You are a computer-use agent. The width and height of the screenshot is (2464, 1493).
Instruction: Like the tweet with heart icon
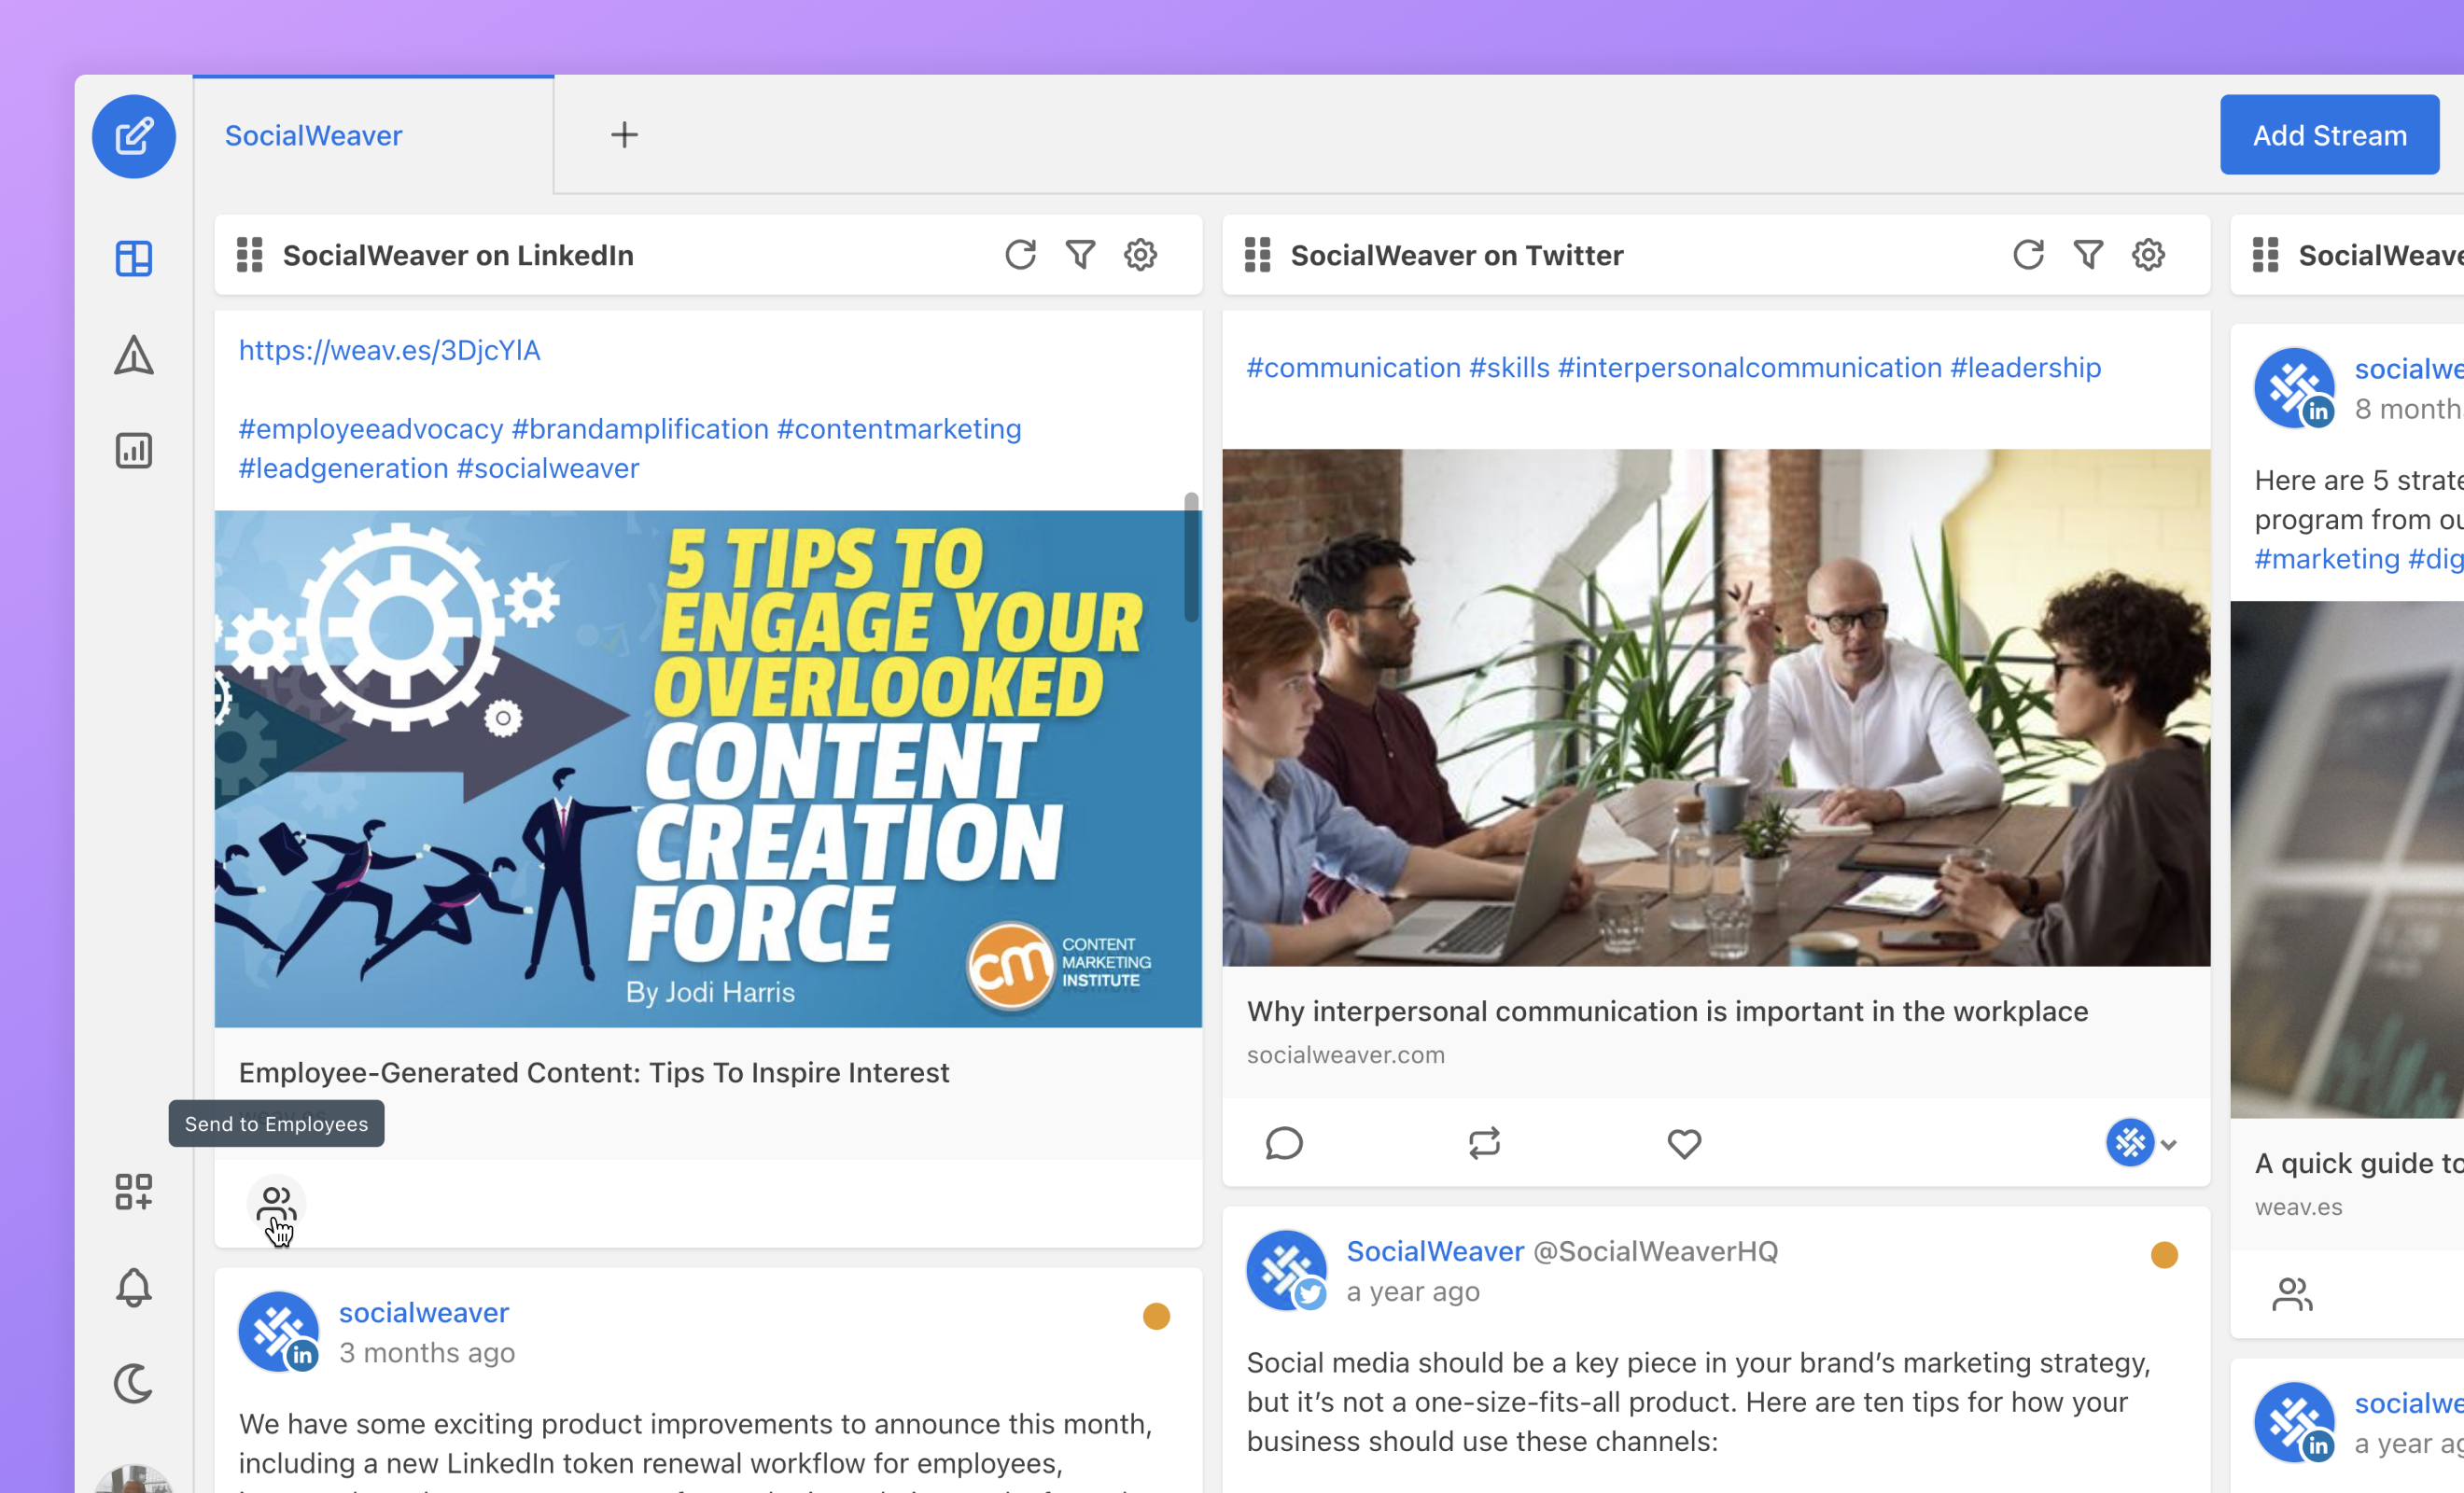coord(1684,1143)
